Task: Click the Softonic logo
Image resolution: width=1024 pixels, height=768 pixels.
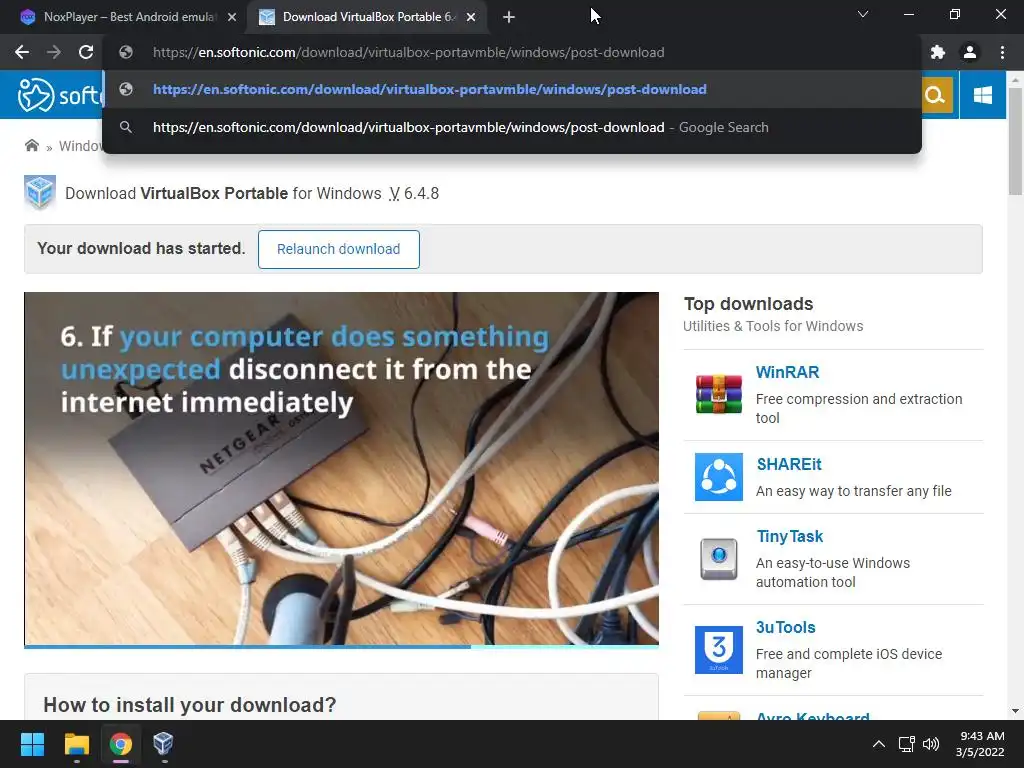Action: [59, 95]
